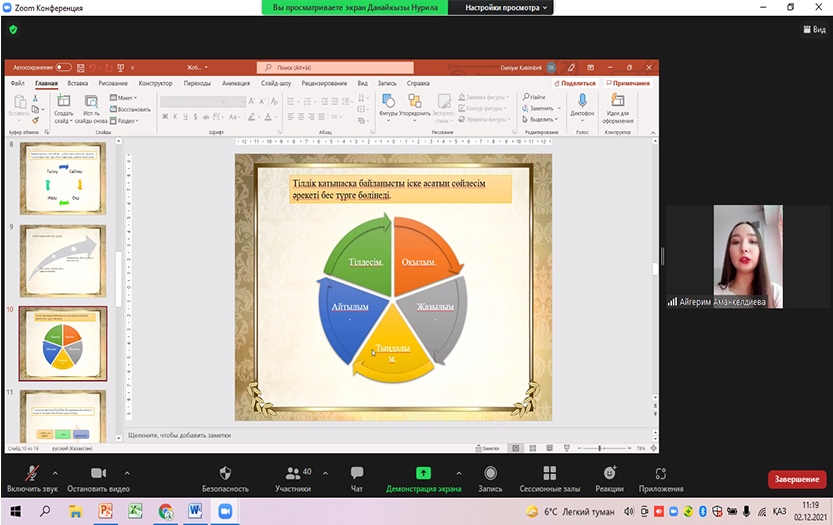Start recording with the Record icon
Screen dimensions: 833x525
coord(490,473)
